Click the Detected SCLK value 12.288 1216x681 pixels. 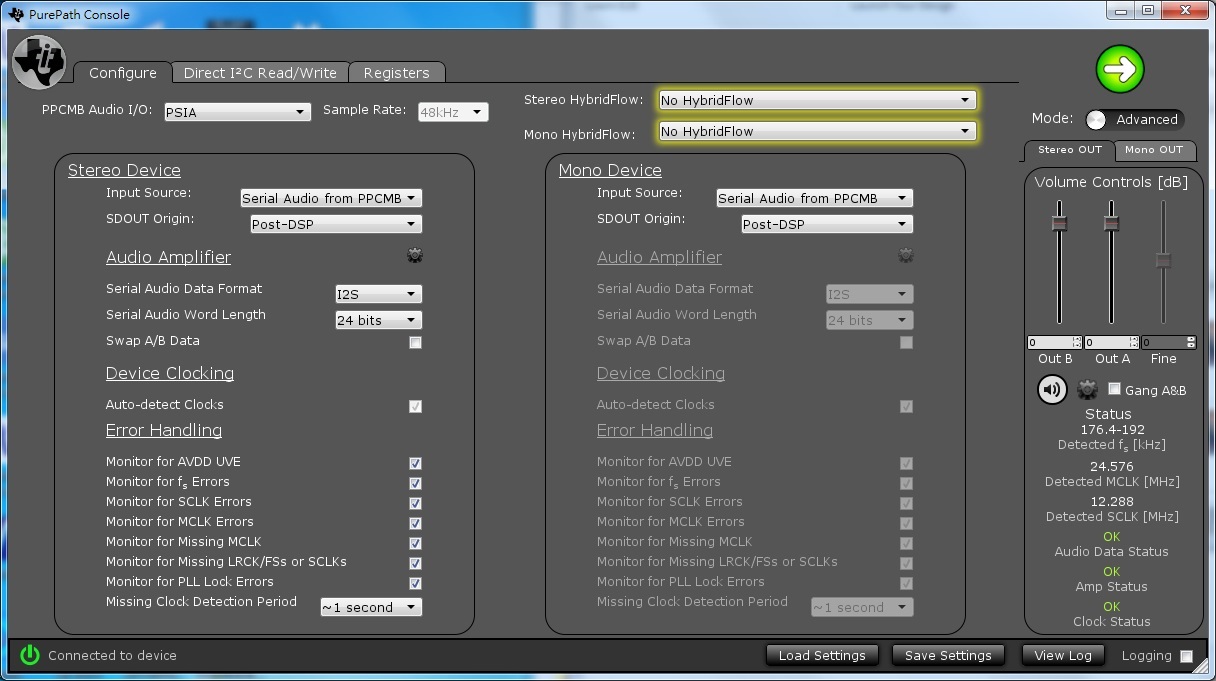pos(1111,502)
